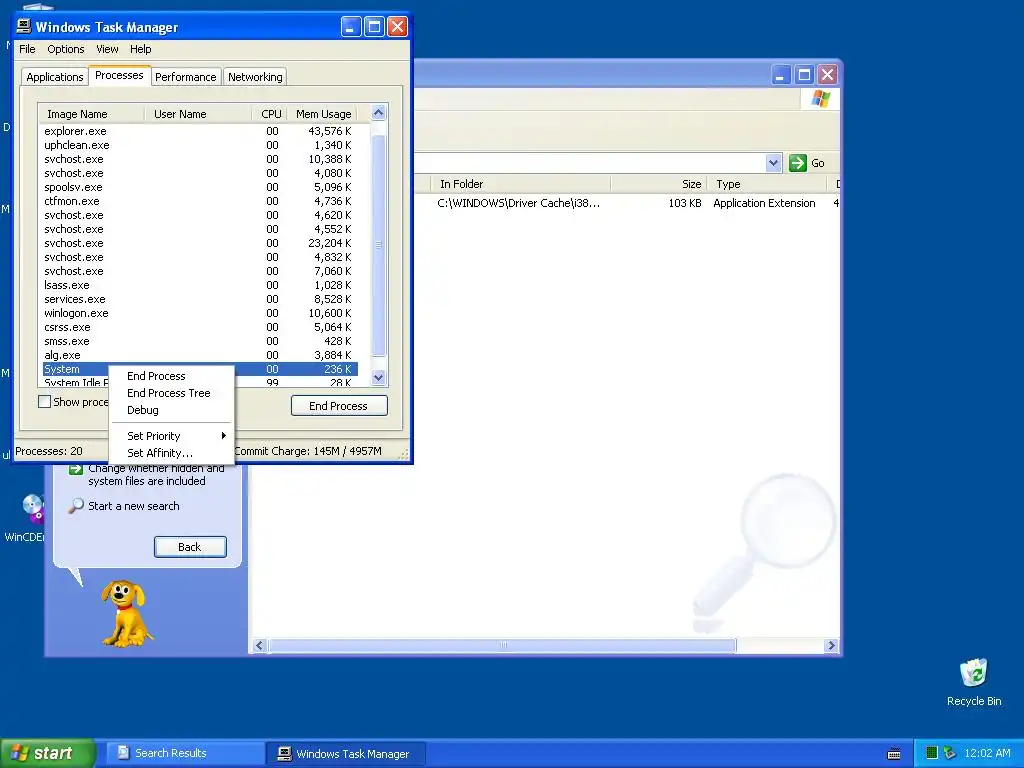Sort by Mem Usage column header
The height and width of the screenshot is (768, 1024).
(x=324, y=114)
